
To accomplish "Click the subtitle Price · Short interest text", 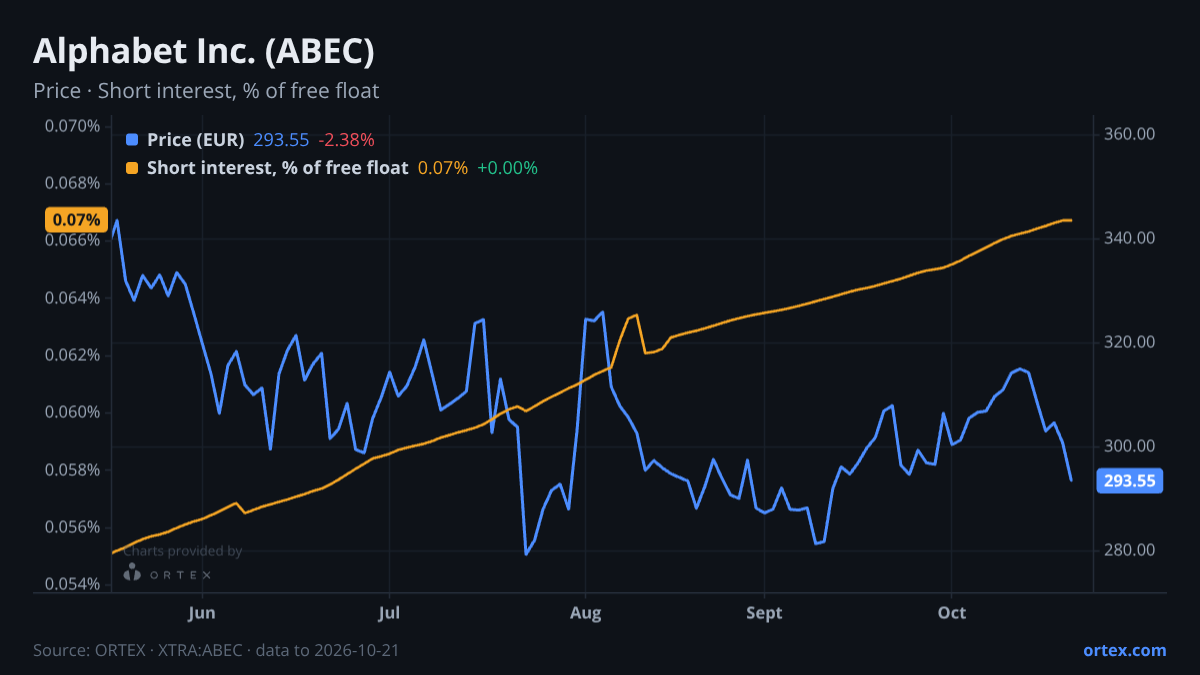I will tap(206, 91).
